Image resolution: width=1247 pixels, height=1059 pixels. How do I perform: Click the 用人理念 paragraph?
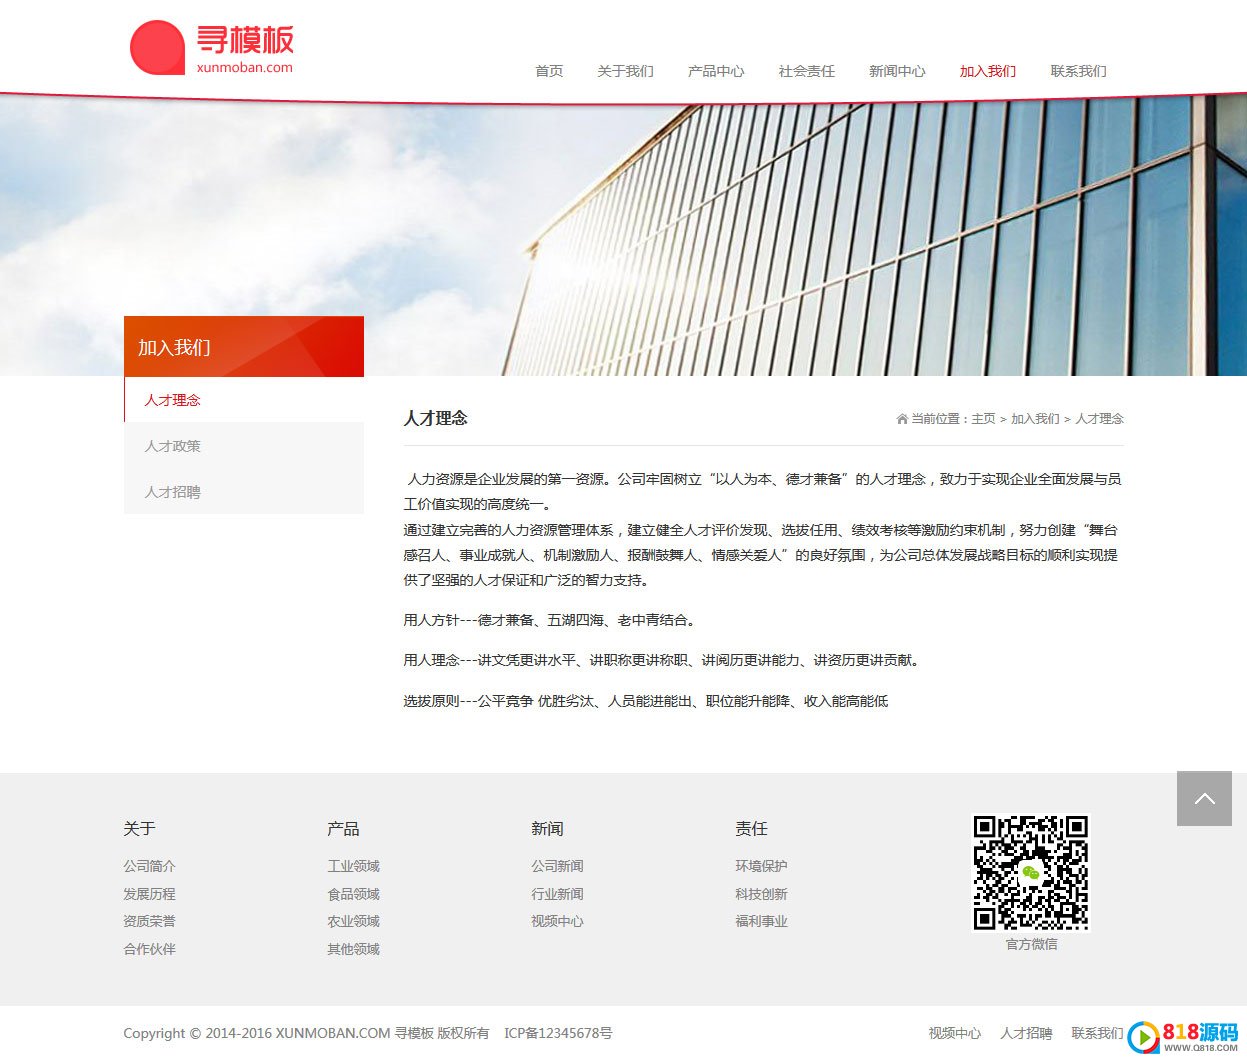click(661, 660)
